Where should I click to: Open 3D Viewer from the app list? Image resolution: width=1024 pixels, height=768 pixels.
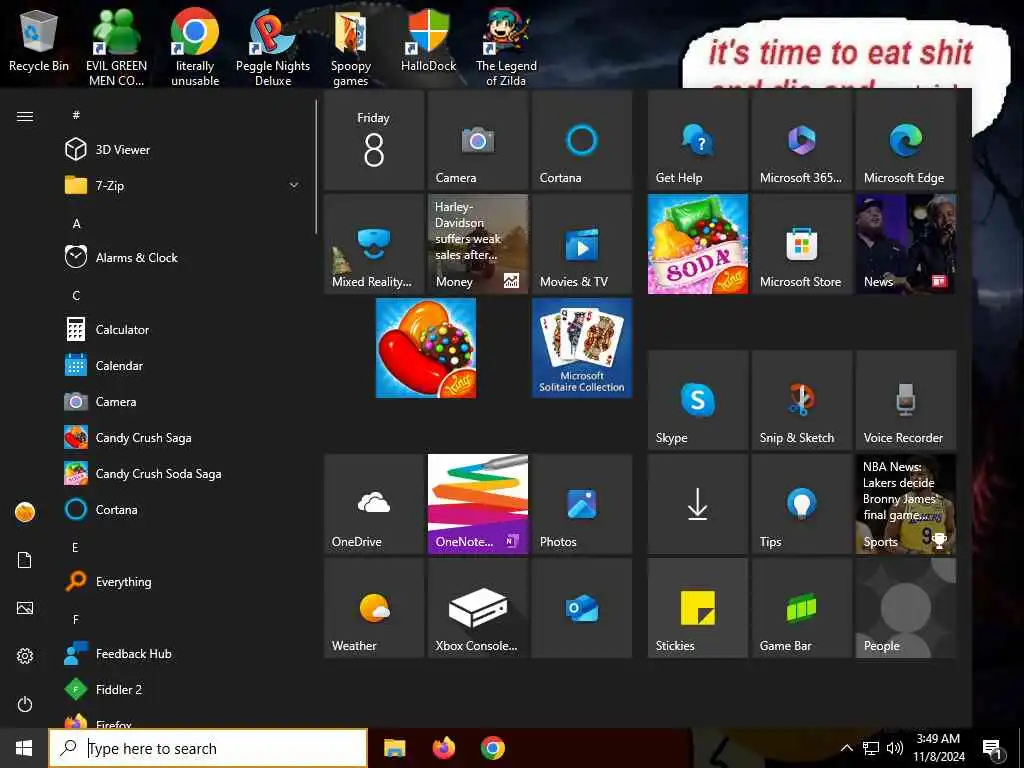(183, 150)
